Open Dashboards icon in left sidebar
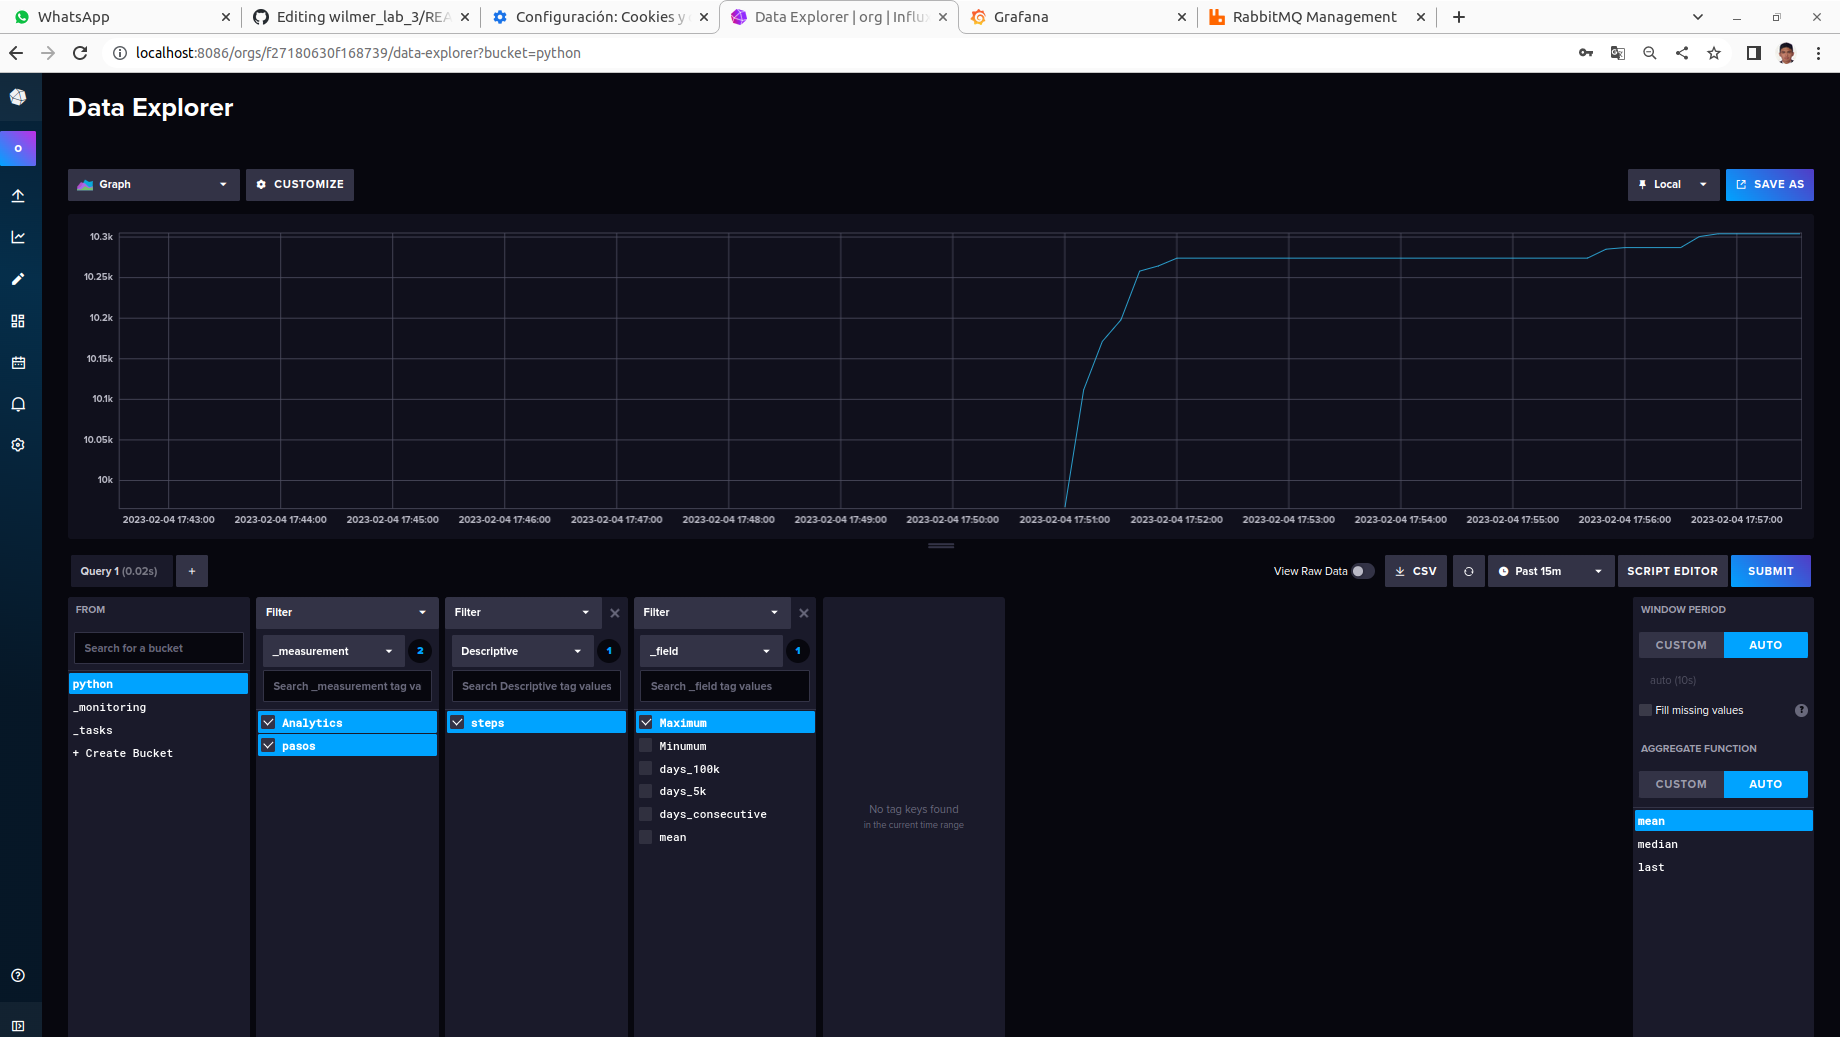The width and height of the screenshot is (1840, 1037). click(x=18, y=321)
